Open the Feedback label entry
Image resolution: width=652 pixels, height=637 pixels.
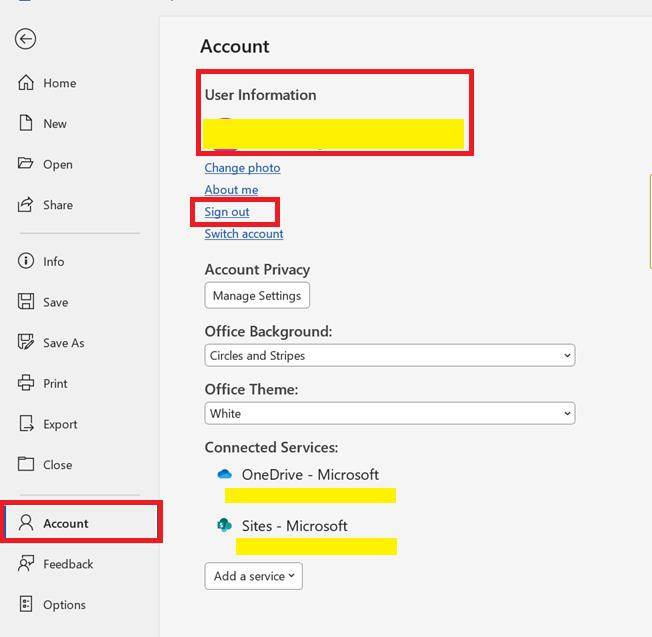68,564
